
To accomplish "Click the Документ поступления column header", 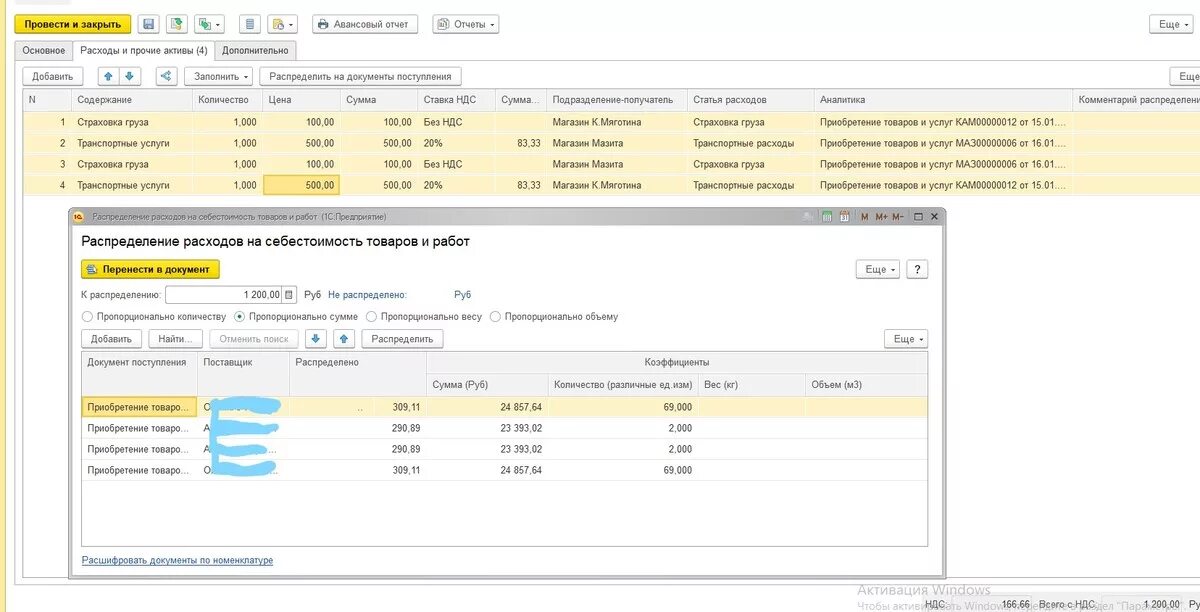I will pos(139,373).
